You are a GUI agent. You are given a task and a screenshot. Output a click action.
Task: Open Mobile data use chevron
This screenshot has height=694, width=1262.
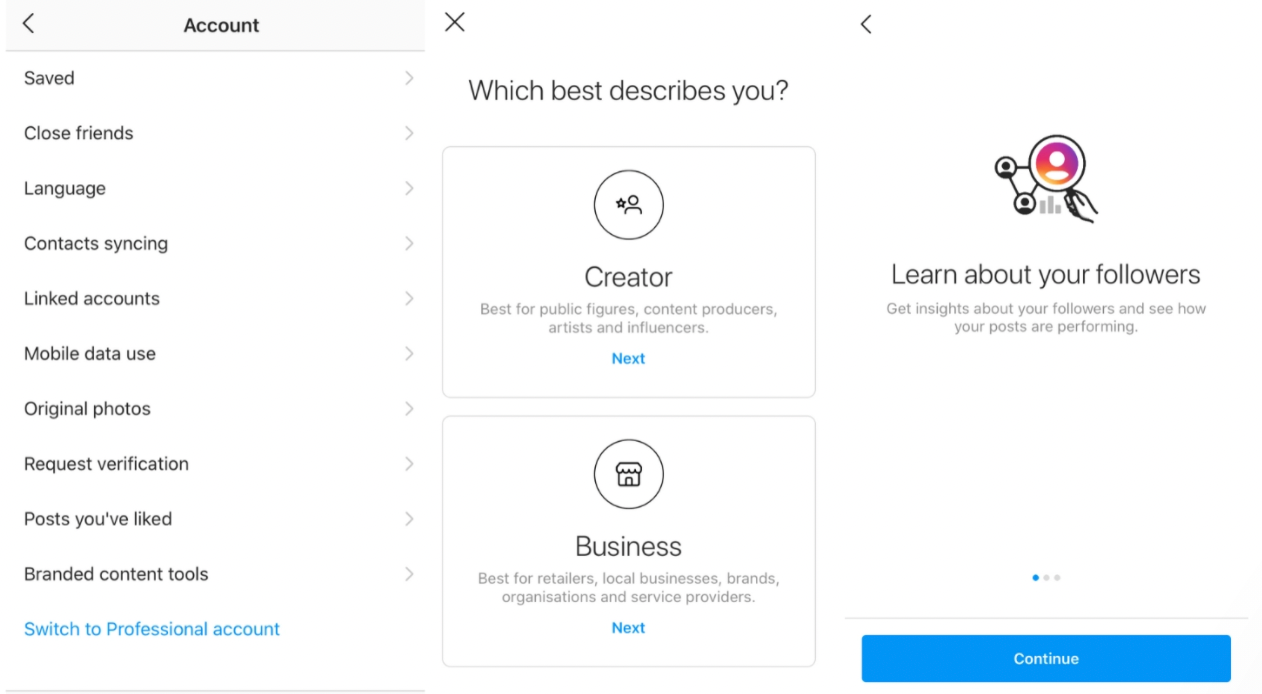tap(409, 353)
